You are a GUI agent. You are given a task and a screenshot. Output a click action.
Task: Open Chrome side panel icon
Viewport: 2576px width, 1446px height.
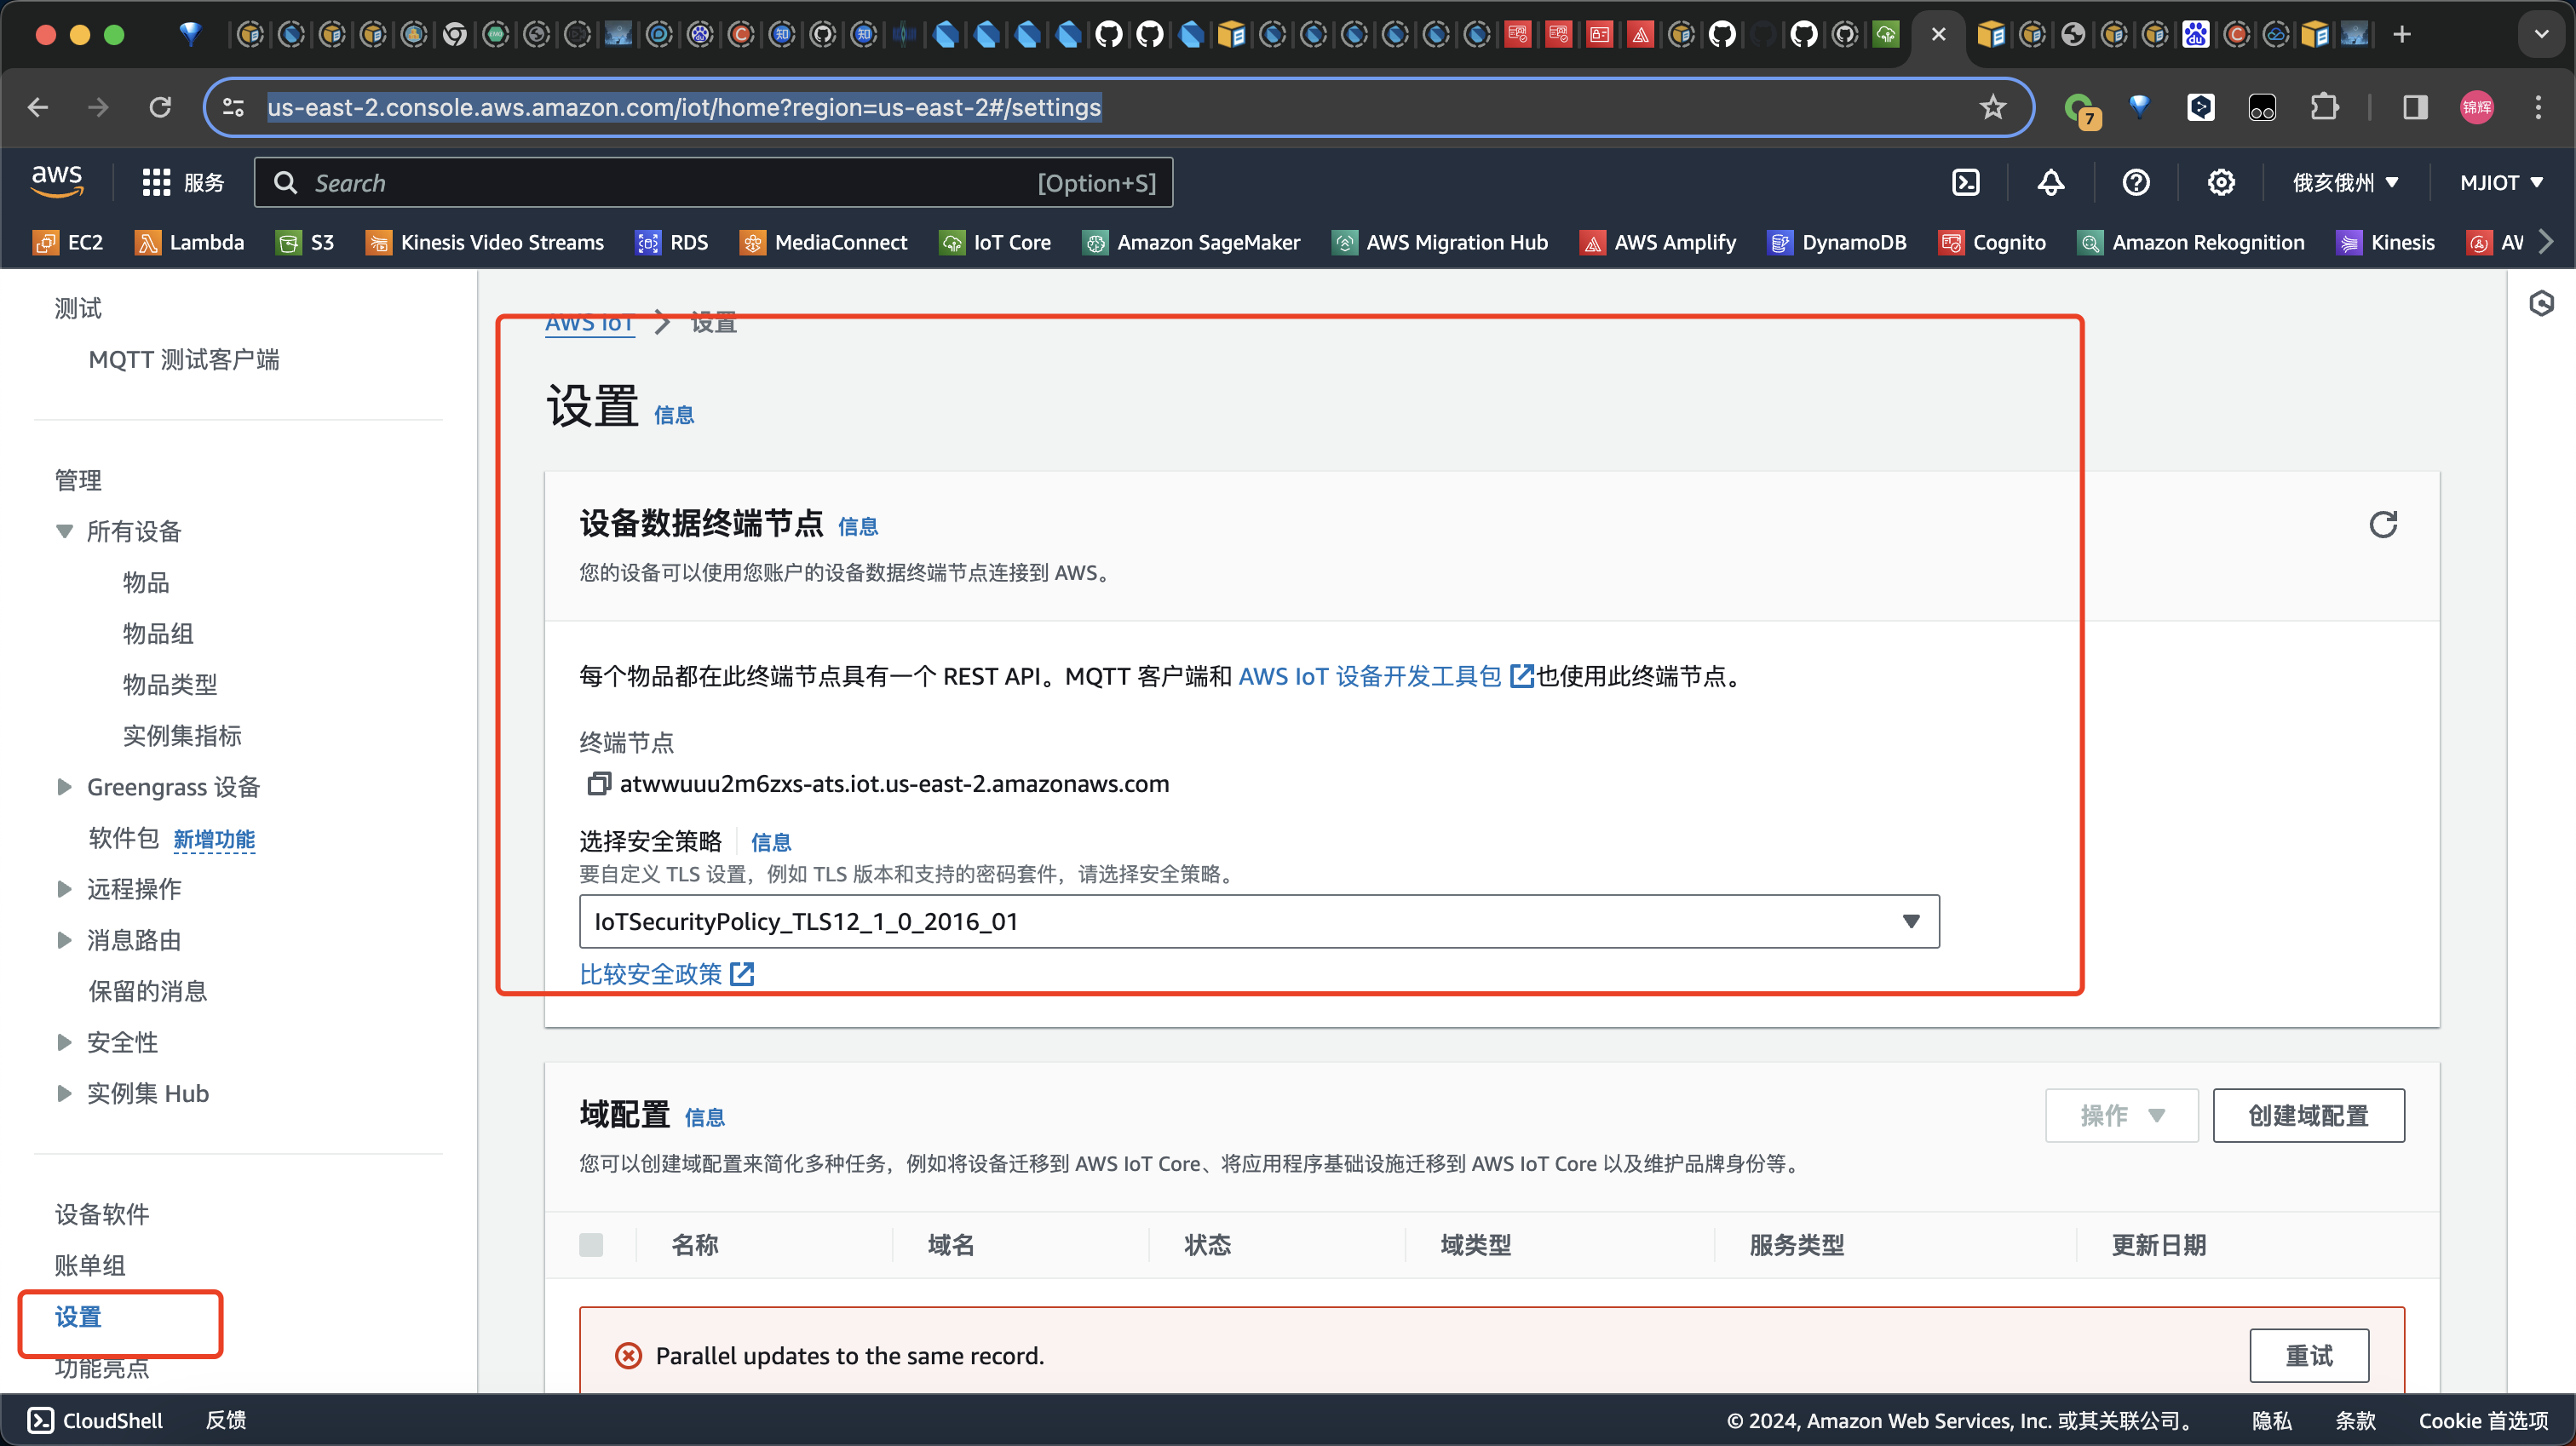pos(2415,107)
